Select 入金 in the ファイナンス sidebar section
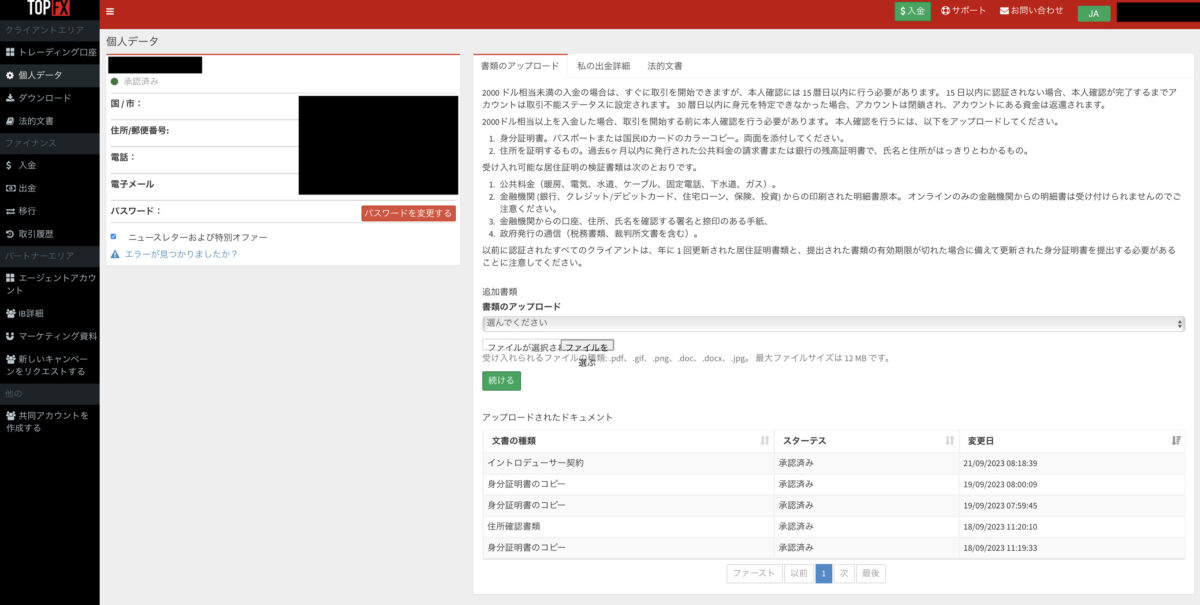This screenshot has height=605, width=1200. [26, 165]
